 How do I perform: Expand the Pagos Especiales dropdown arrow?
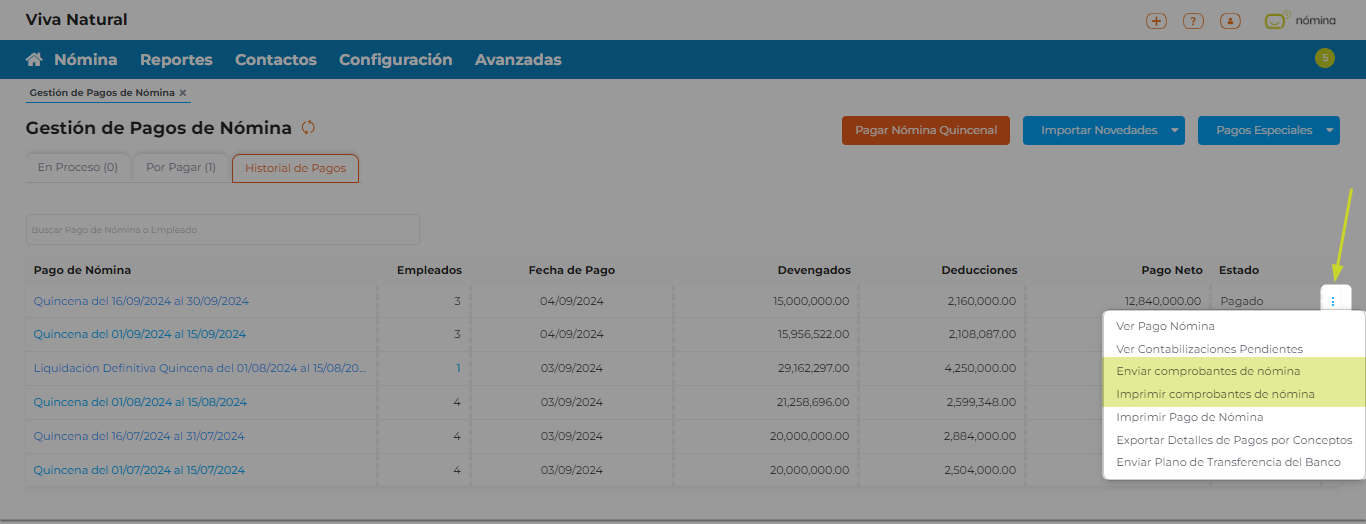pyautogui.click(x=1329, y=130)
